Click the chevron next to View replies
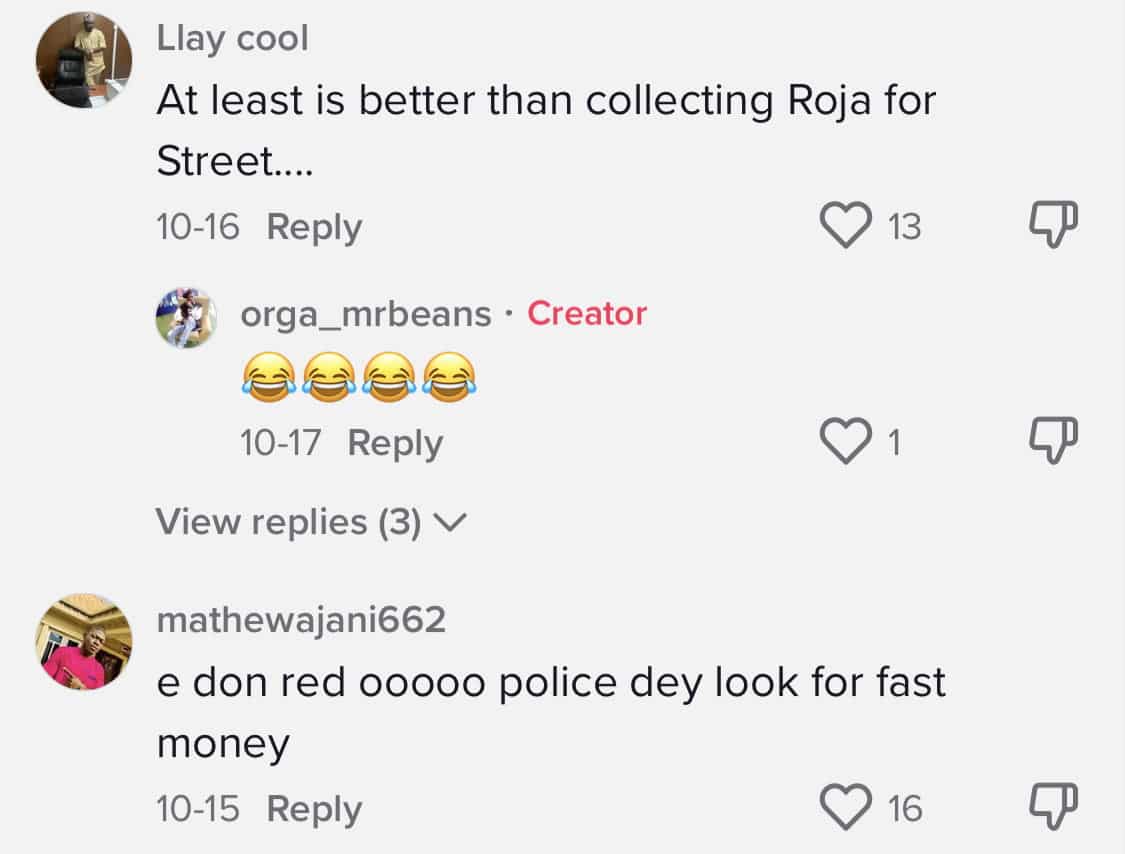 click(453, 522)
